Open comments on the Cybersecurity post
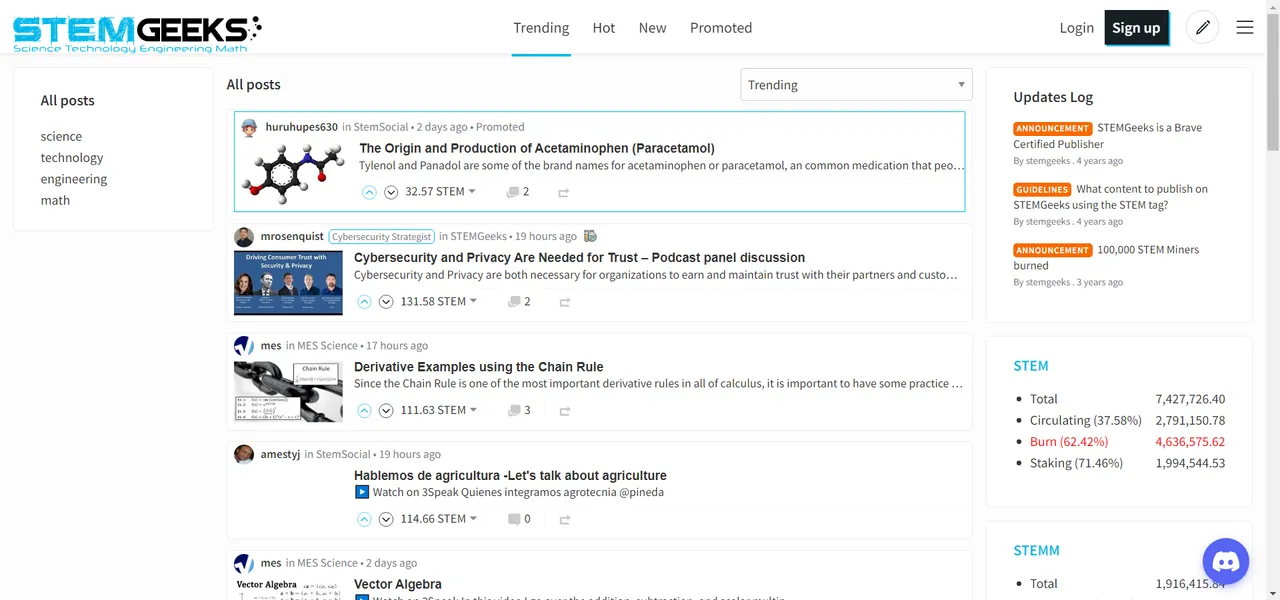 pyautogui.click(x=519, y=301)
